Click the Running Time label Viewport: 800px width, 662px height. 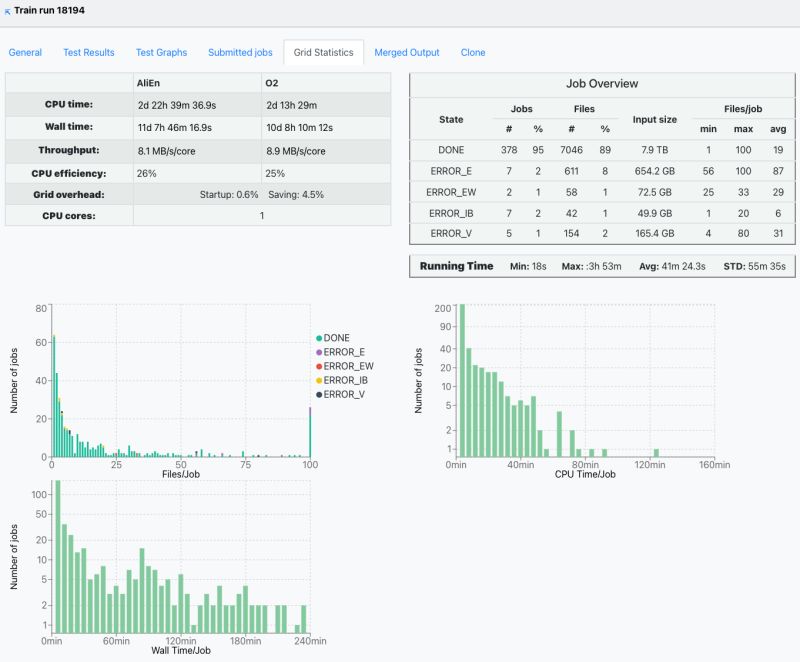(457, 266)
